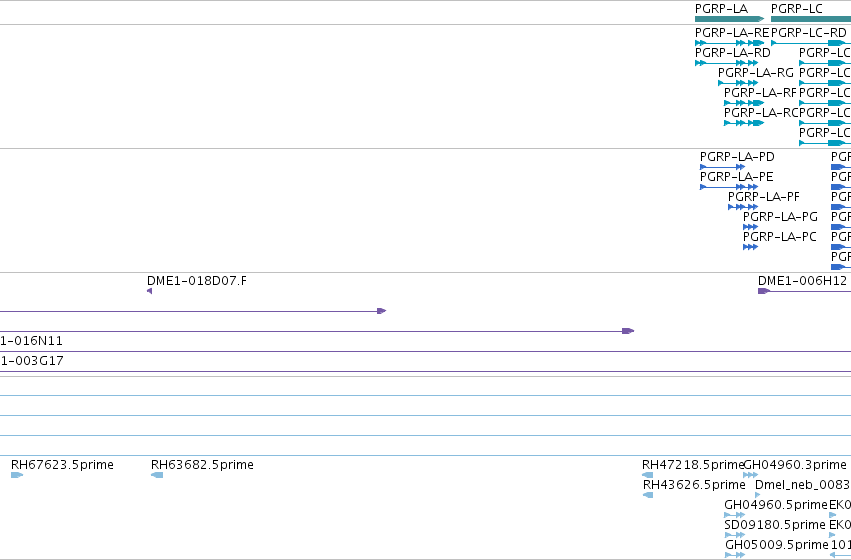Viewport: 851px width, 560px height.
Task: Click the PGRP-LA gene name label
Action: click(721, 9)
